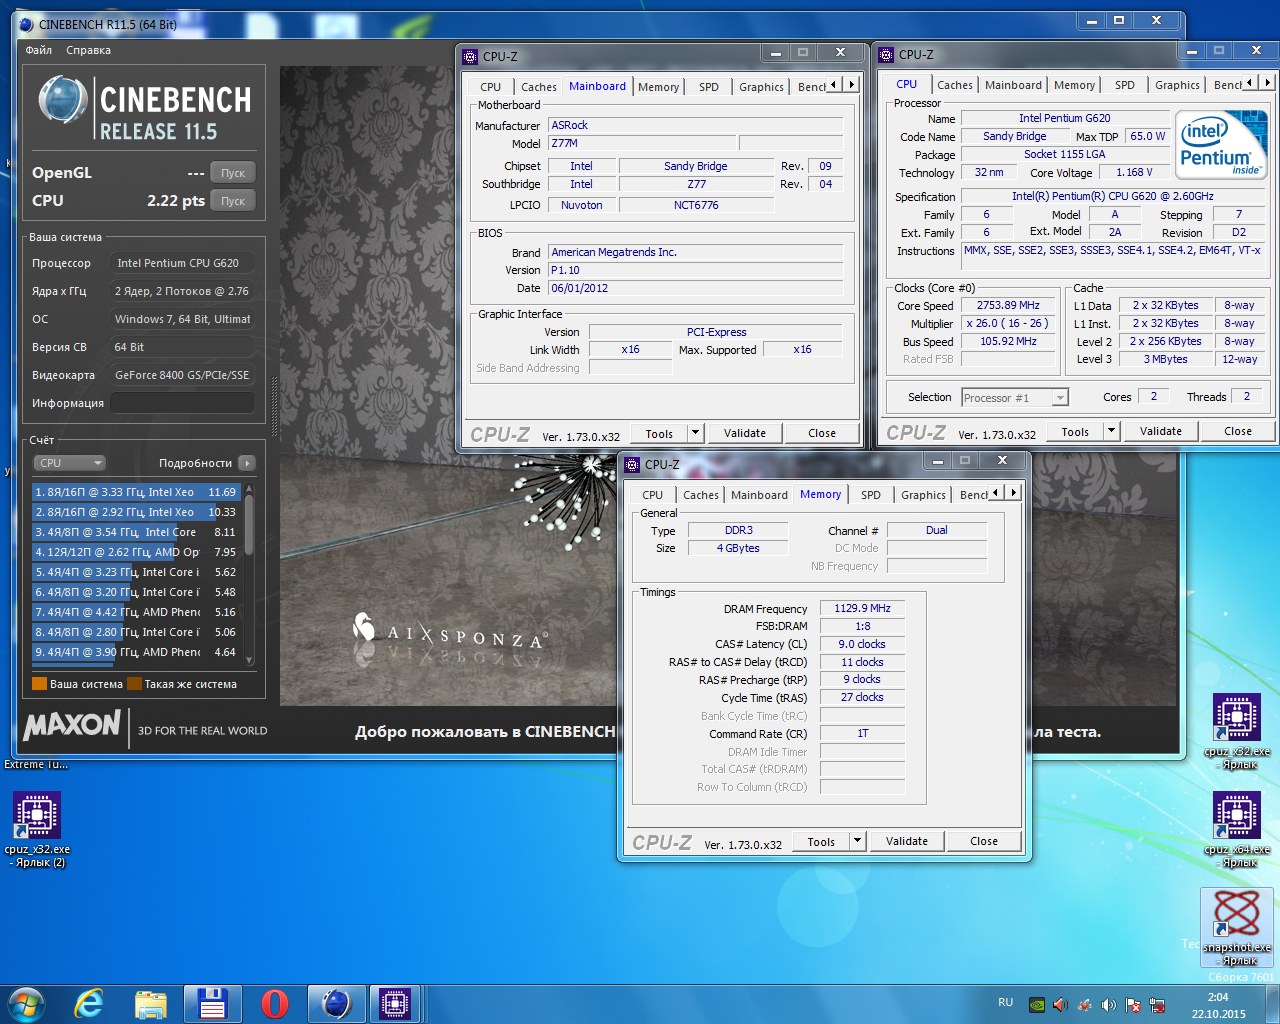Click the Cinebench ranking list scrollbar

click(x=249, y=573)
